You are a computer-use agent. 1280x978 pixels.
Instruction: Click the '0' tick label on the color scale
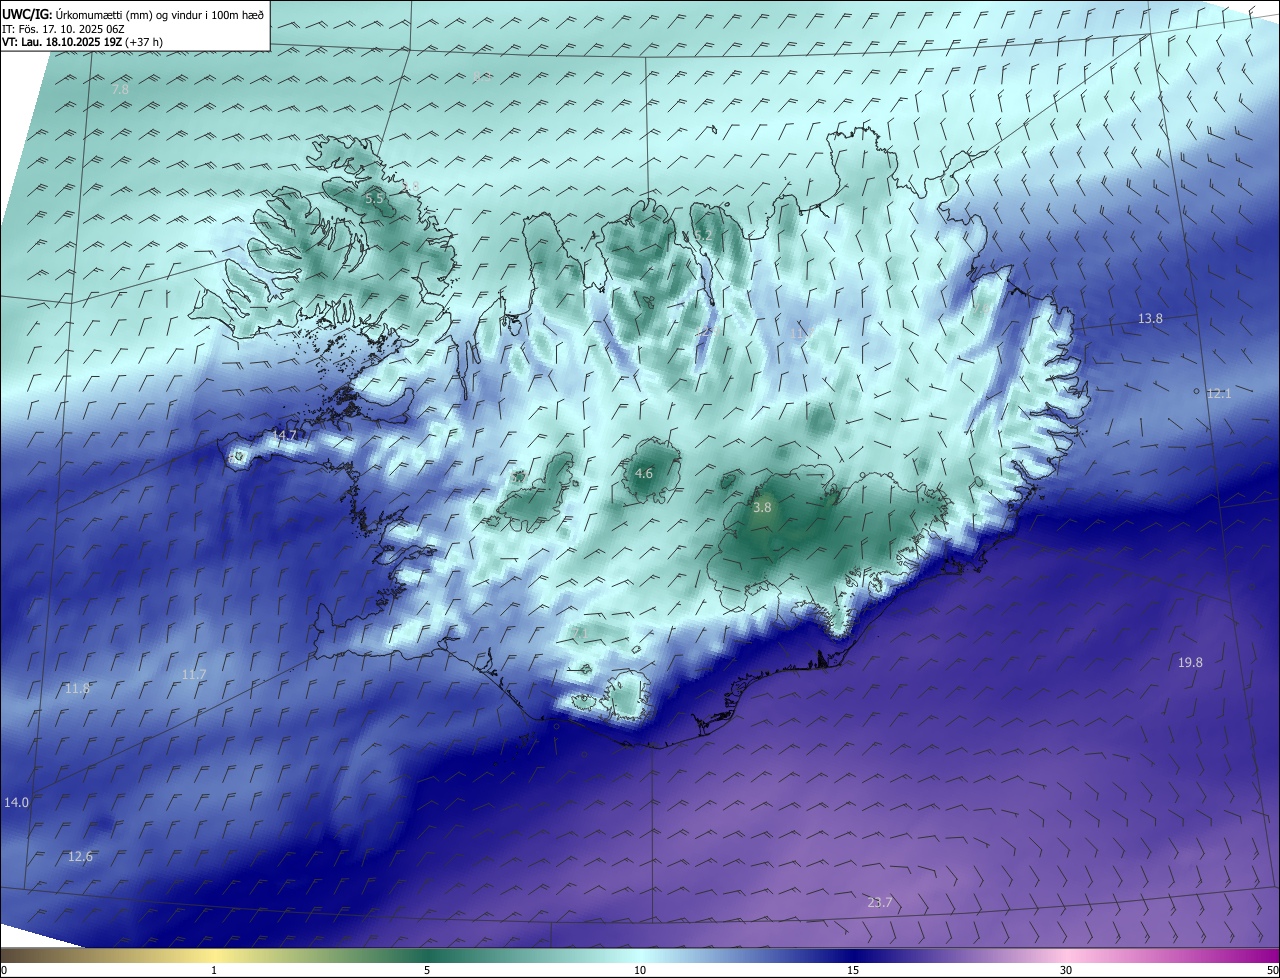pos(4,970)
